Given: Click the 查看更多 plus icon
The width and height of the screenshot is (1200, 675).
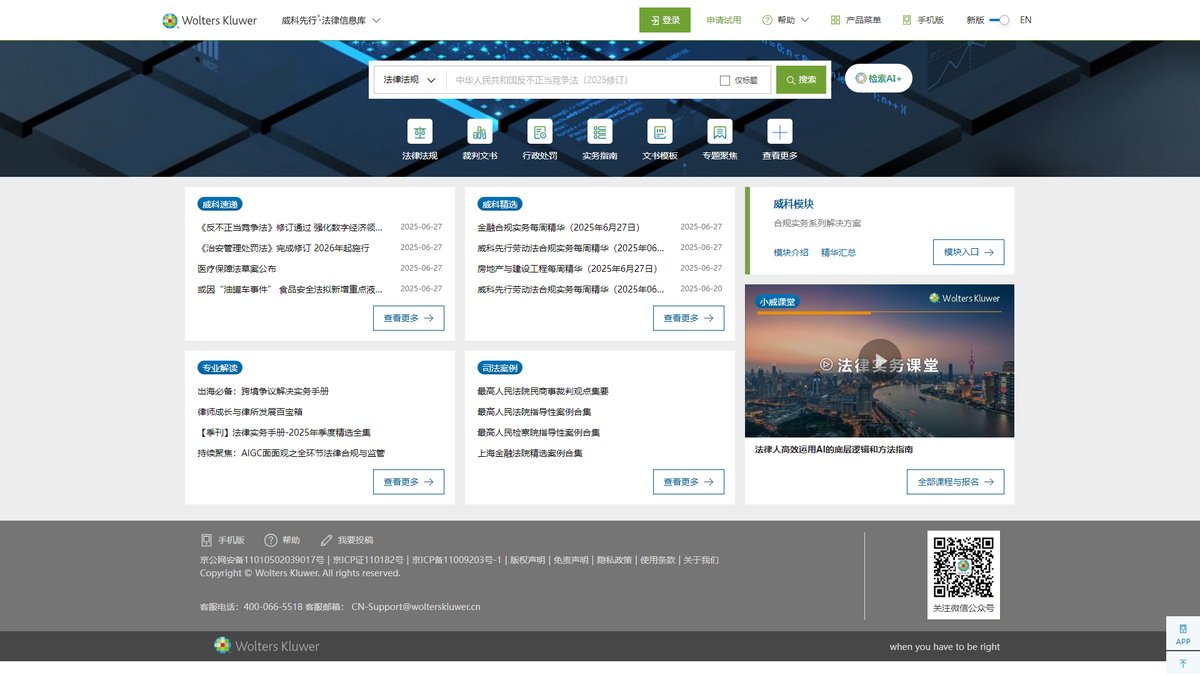Looking at the screenshot, I should (780, 131).
